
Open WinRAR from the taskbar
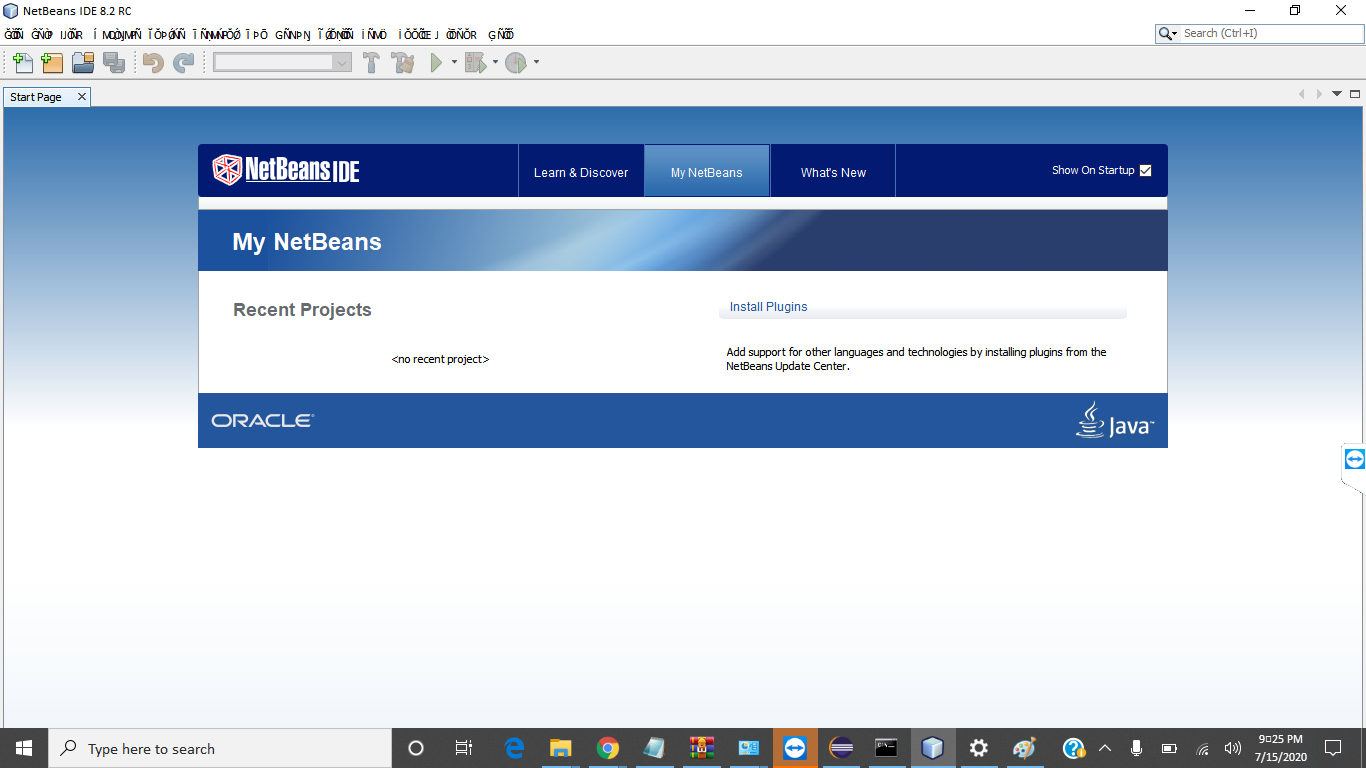pos(701,748)
